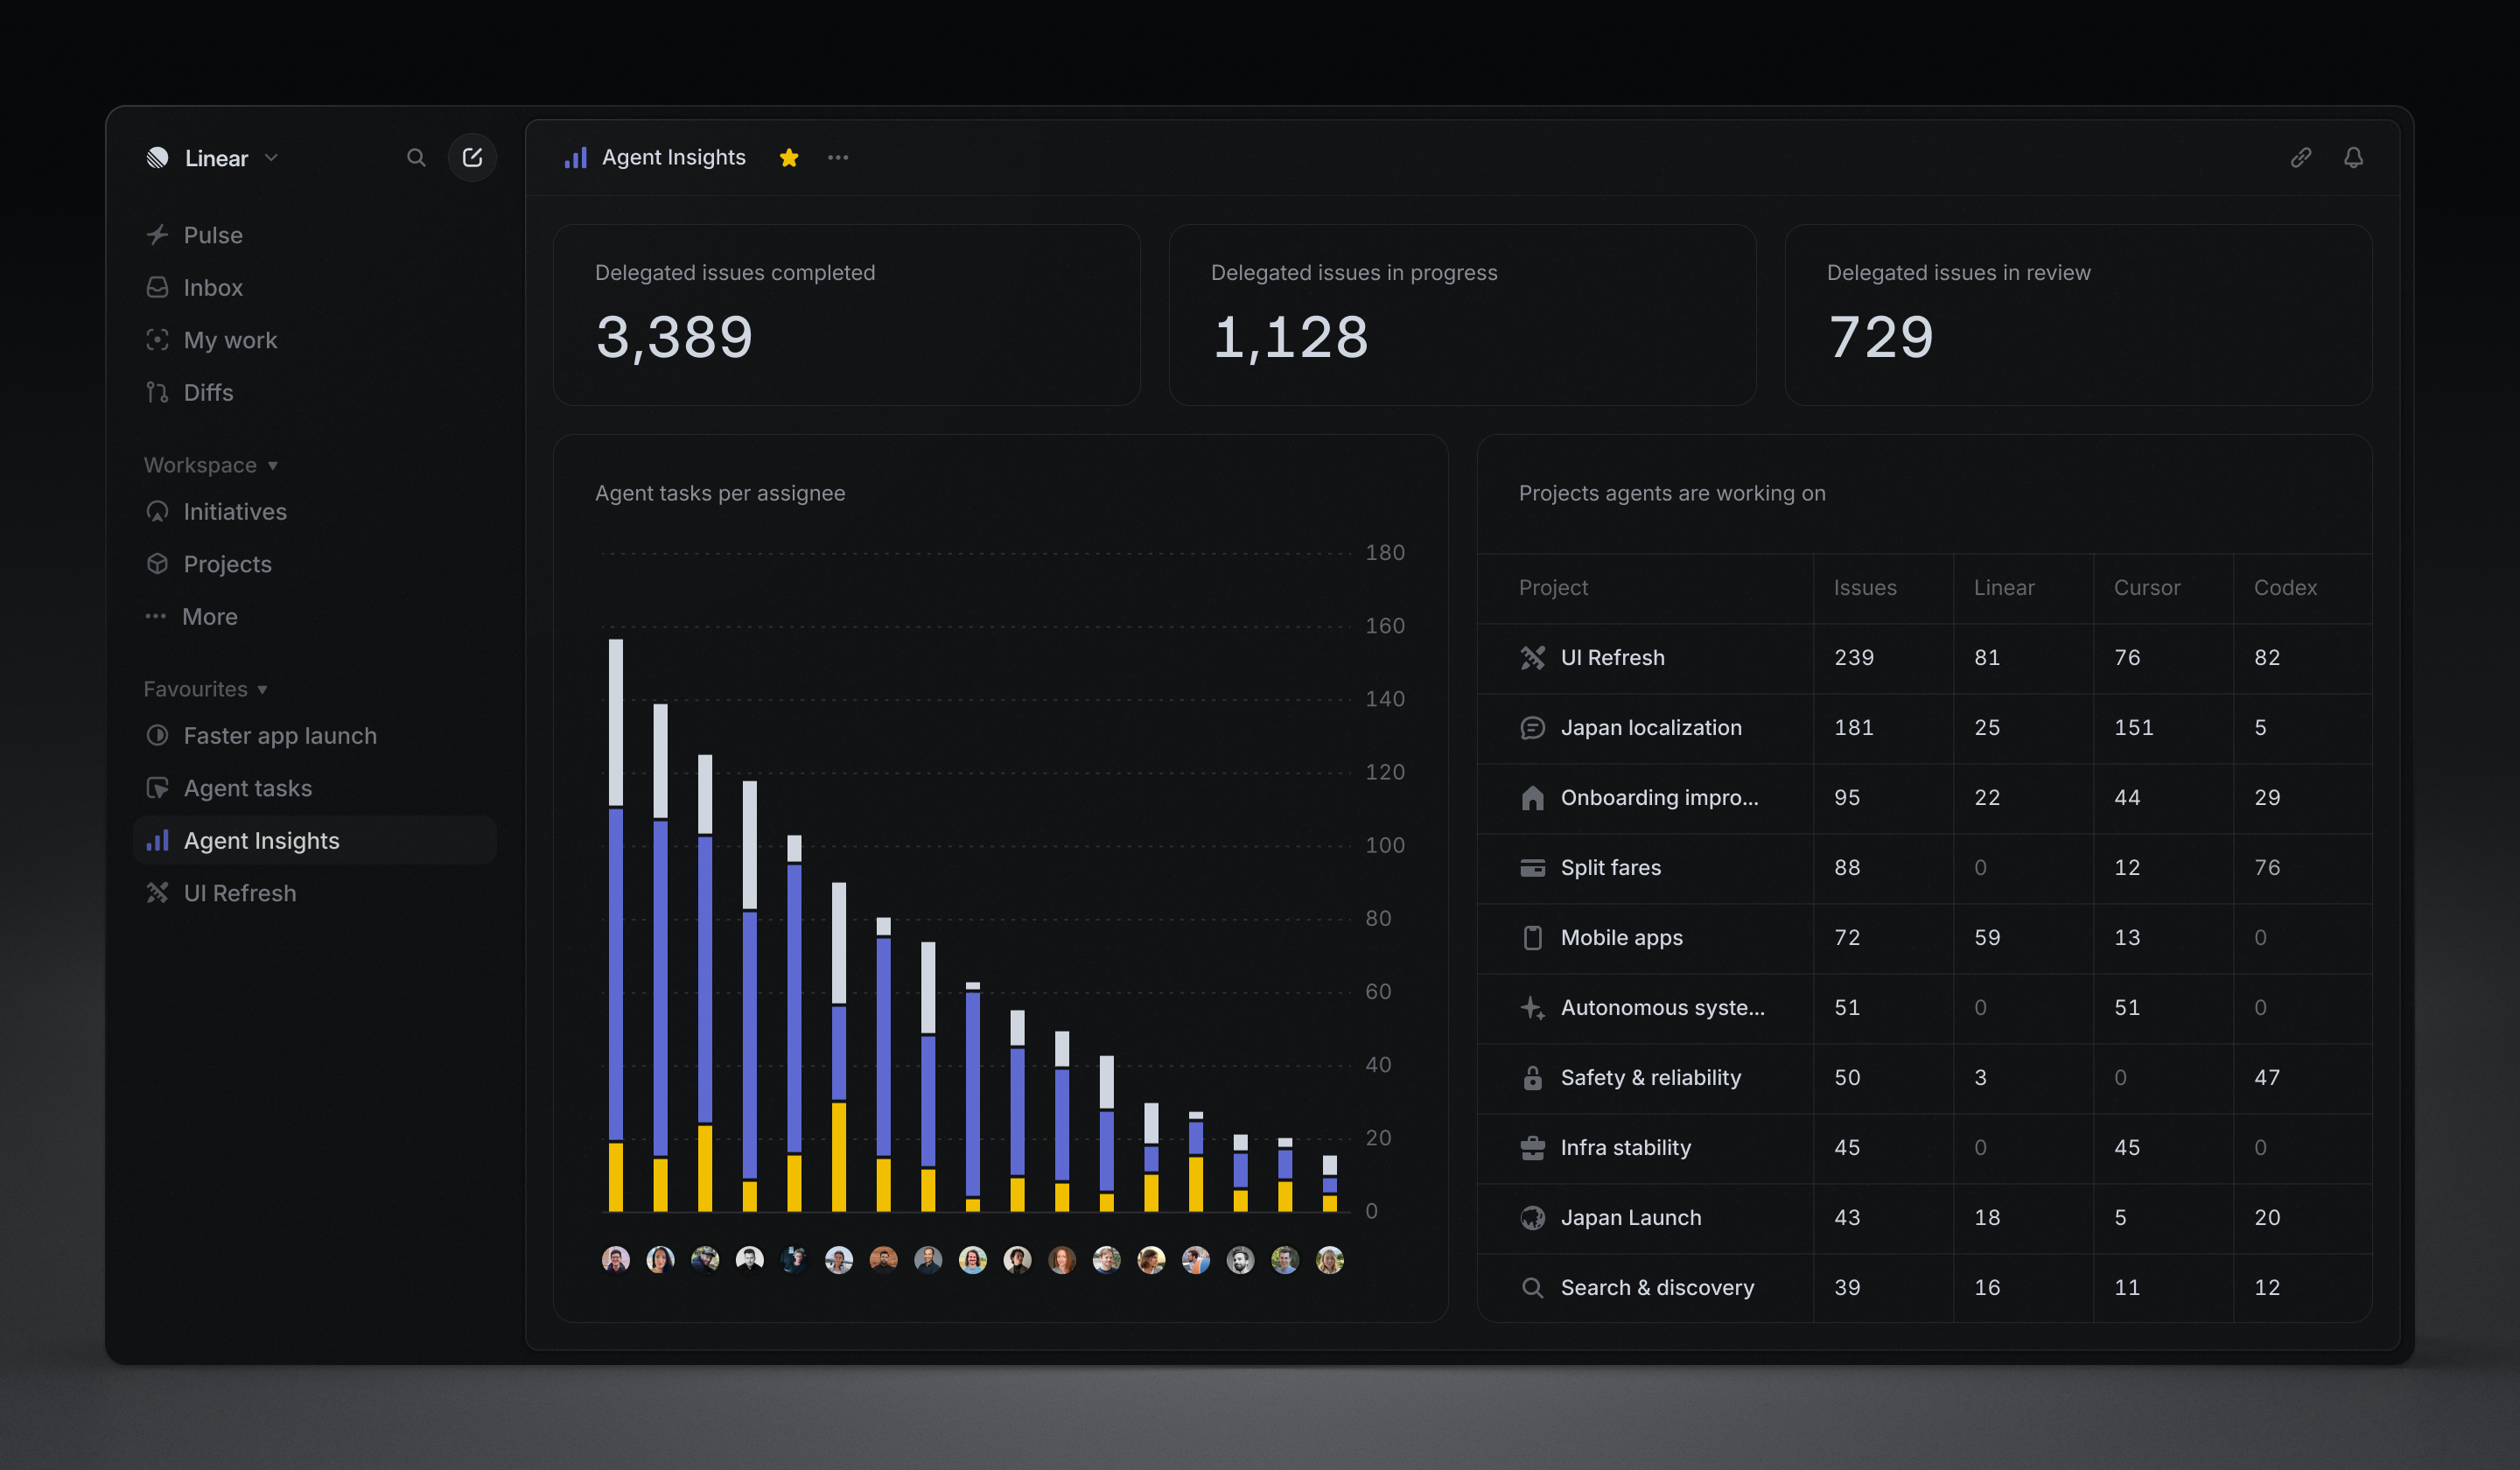The width and height of the screenshot is (2520, 1470).
Task: Click the UI Refresh project icon in table
Action: pyautogui.click(x=1532, y=658)
